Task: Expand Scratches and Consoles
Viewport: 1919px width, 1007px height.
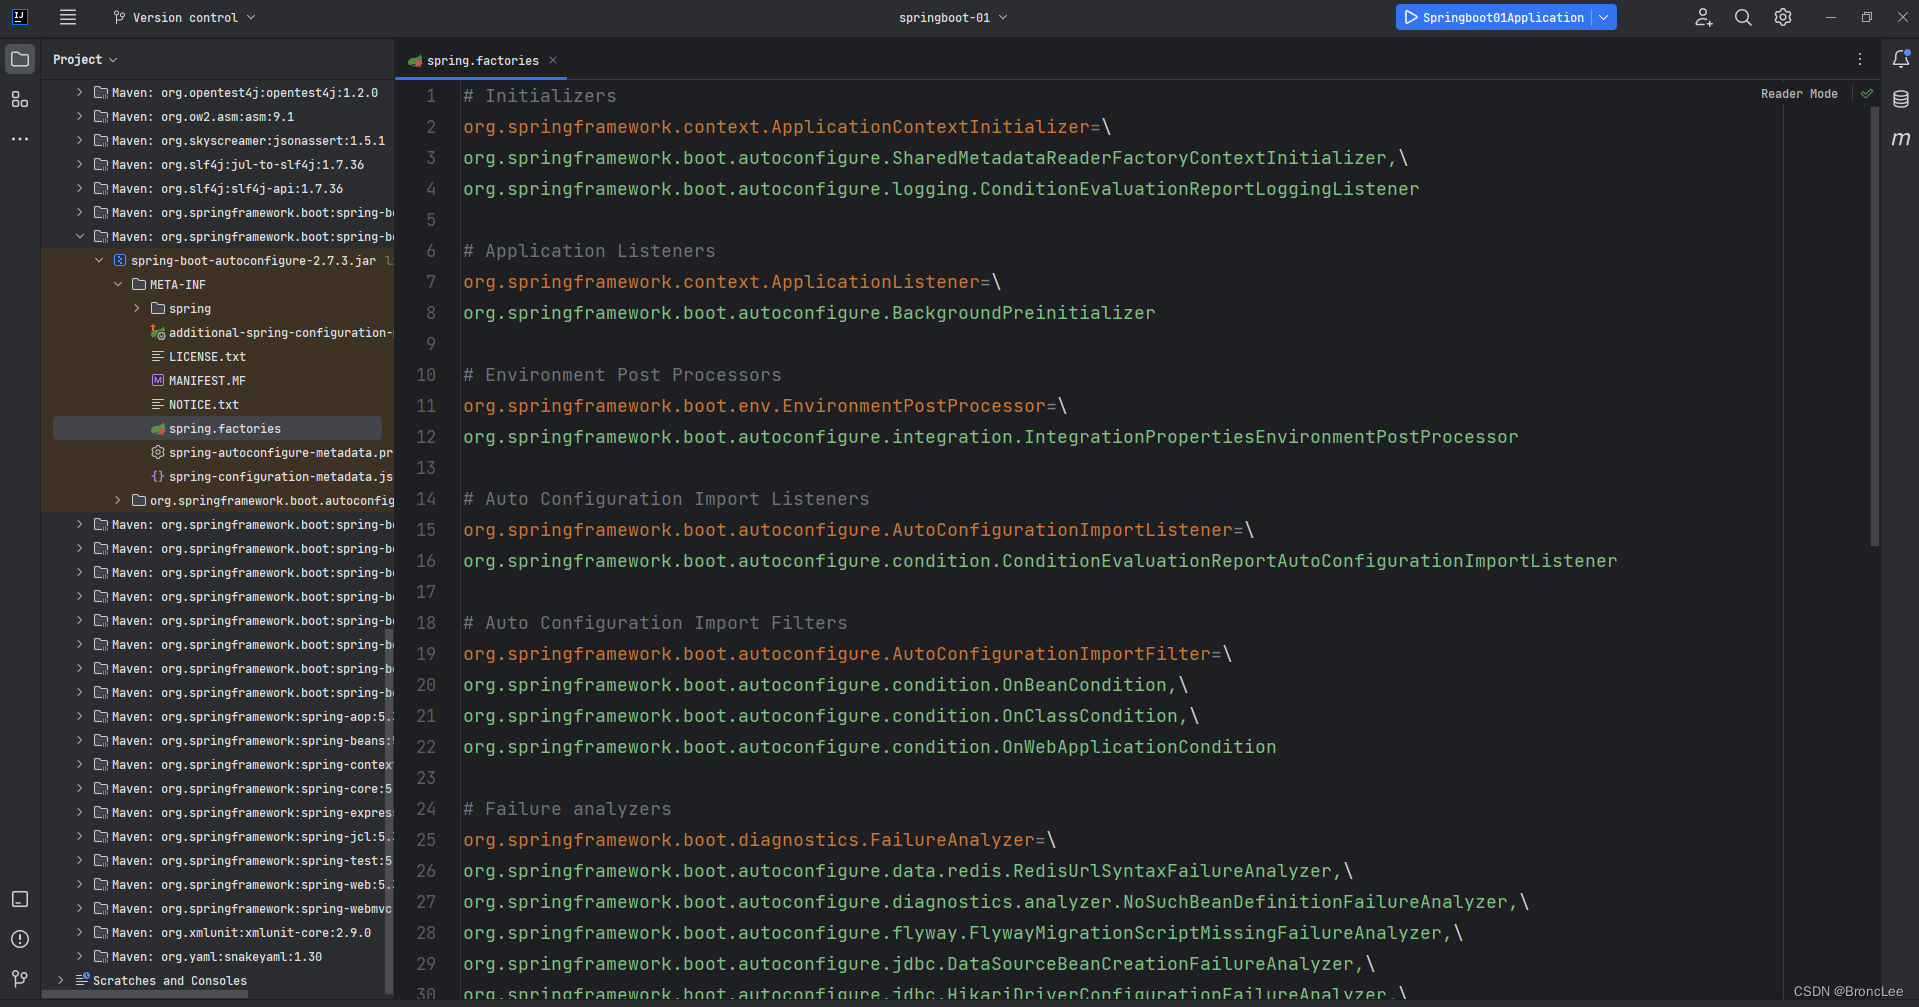Action: pos(61,980)
